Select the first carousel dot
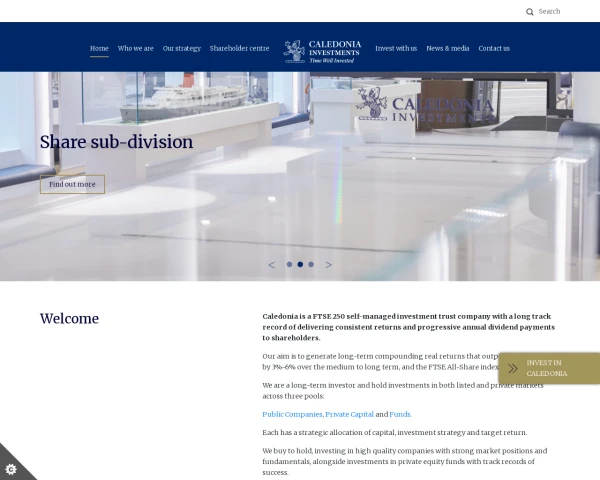The width and height of the screenshot is (600, 480). pyautogui.click(x=289, y=264)
